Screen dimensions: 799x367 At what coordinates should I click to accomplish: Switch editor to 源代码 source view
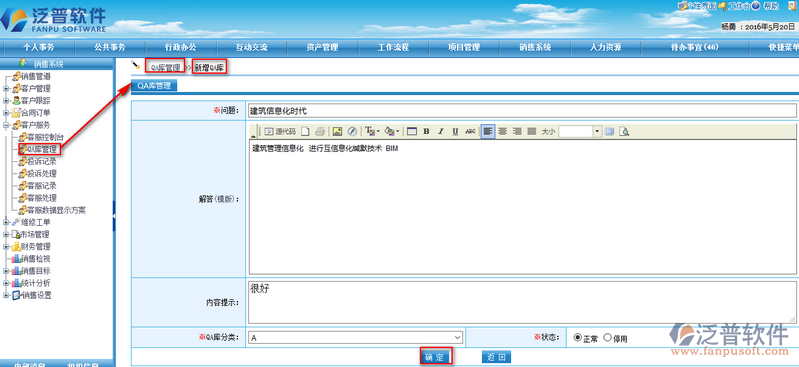click(280, 132)
